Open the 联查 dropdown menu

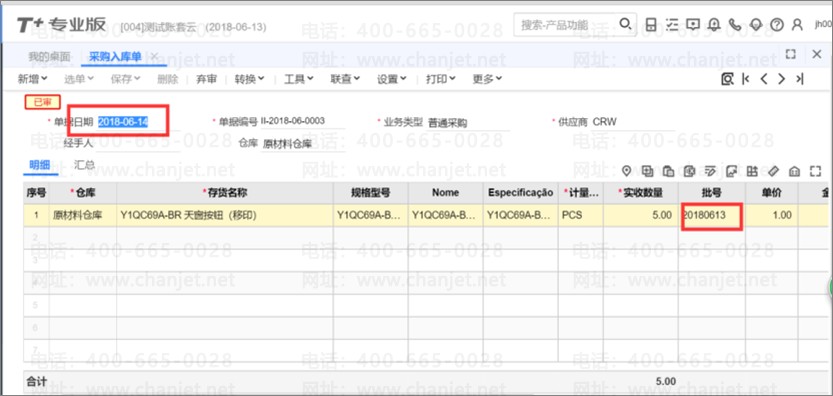(x=345, y=79)
